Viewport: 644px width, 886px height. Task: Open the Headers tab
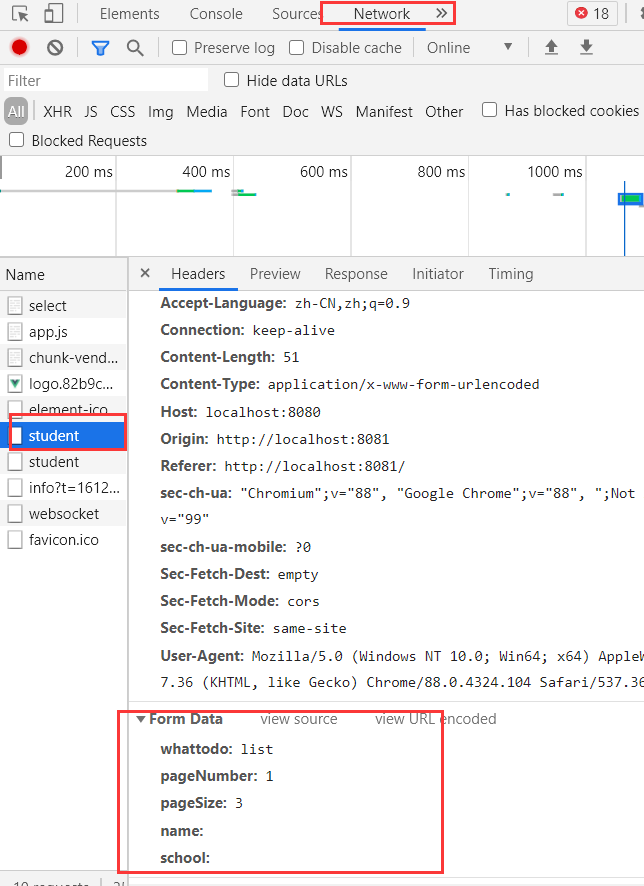[198, 274]
